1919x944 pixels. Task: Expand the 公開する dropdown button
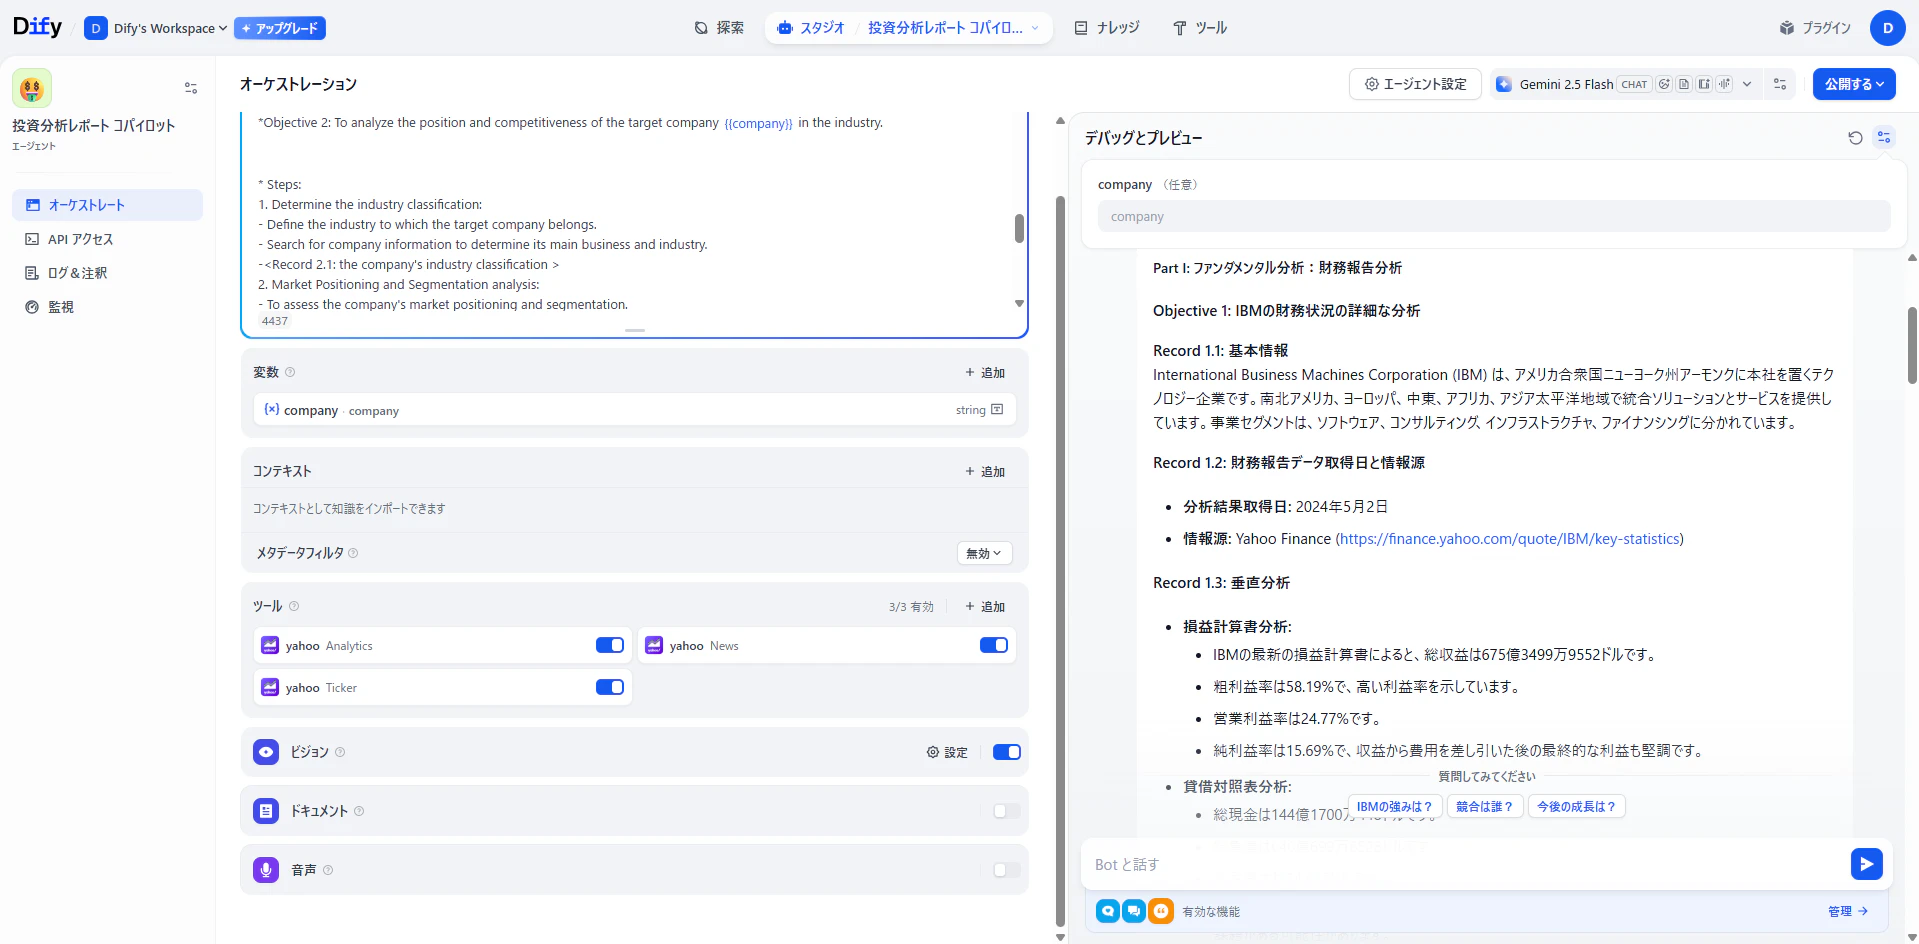point(1854,84)
